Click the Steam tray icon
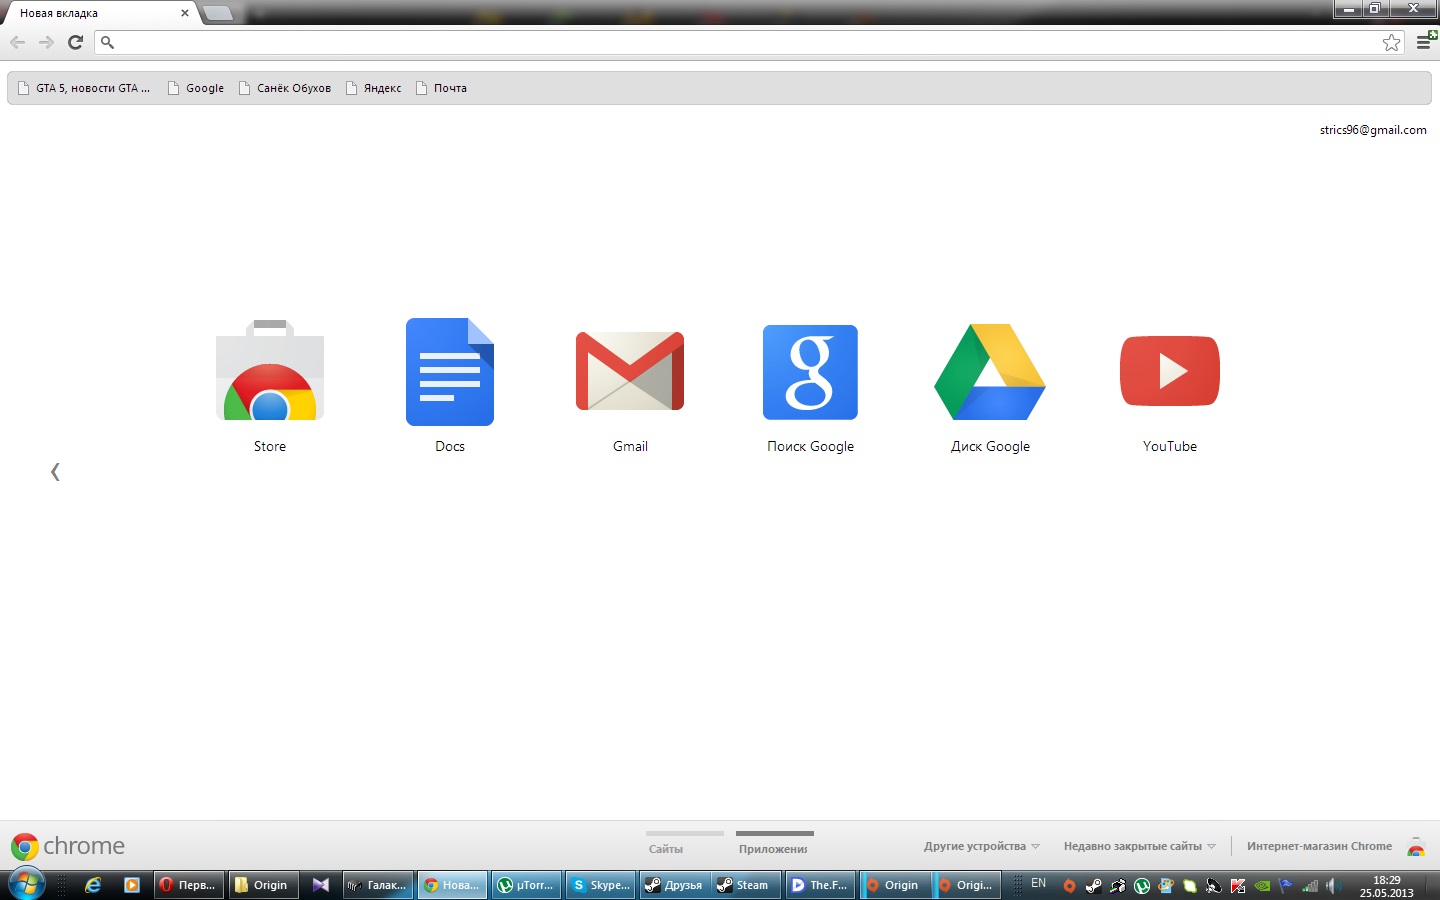Screen dimensions: 1440x900 [1093, 886]
